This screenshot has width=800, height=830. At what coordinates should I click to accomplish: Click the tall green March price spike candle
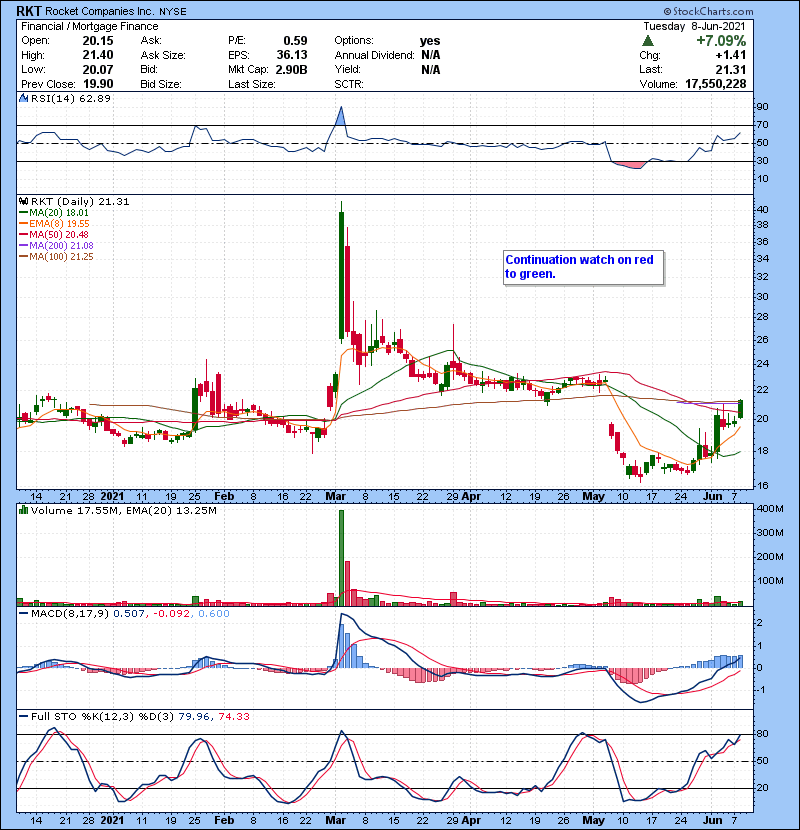coord(341,275)
